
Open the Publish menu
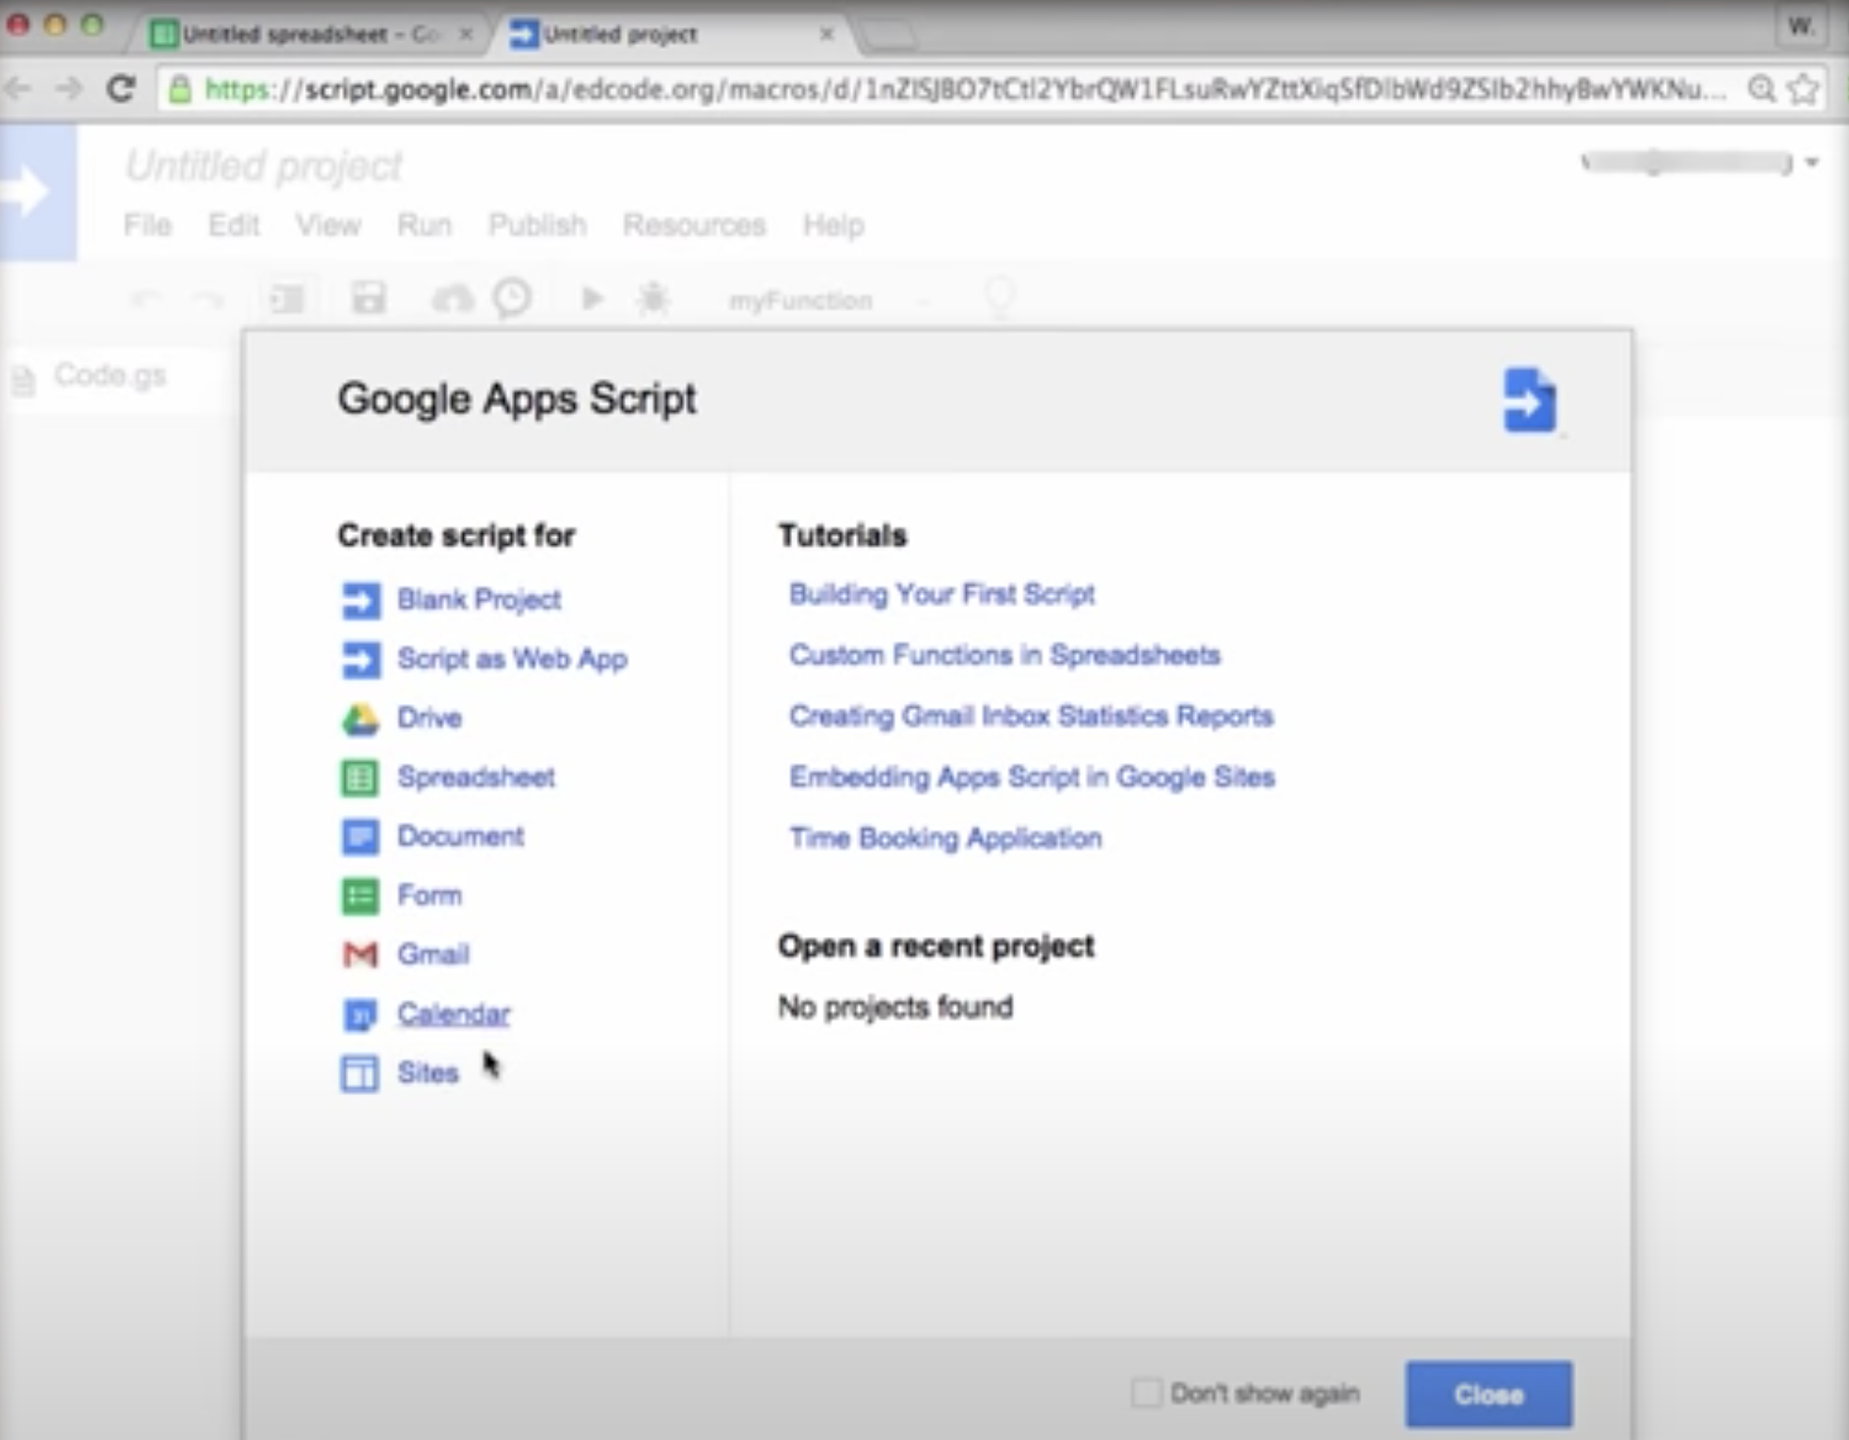click(x=537, y=225)
